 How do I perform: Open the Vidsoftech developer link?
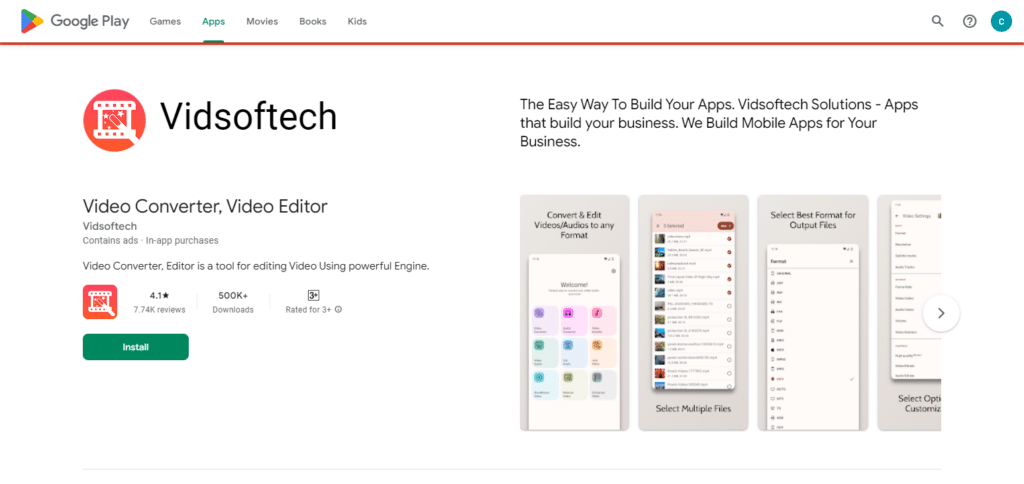click(110, 227)
